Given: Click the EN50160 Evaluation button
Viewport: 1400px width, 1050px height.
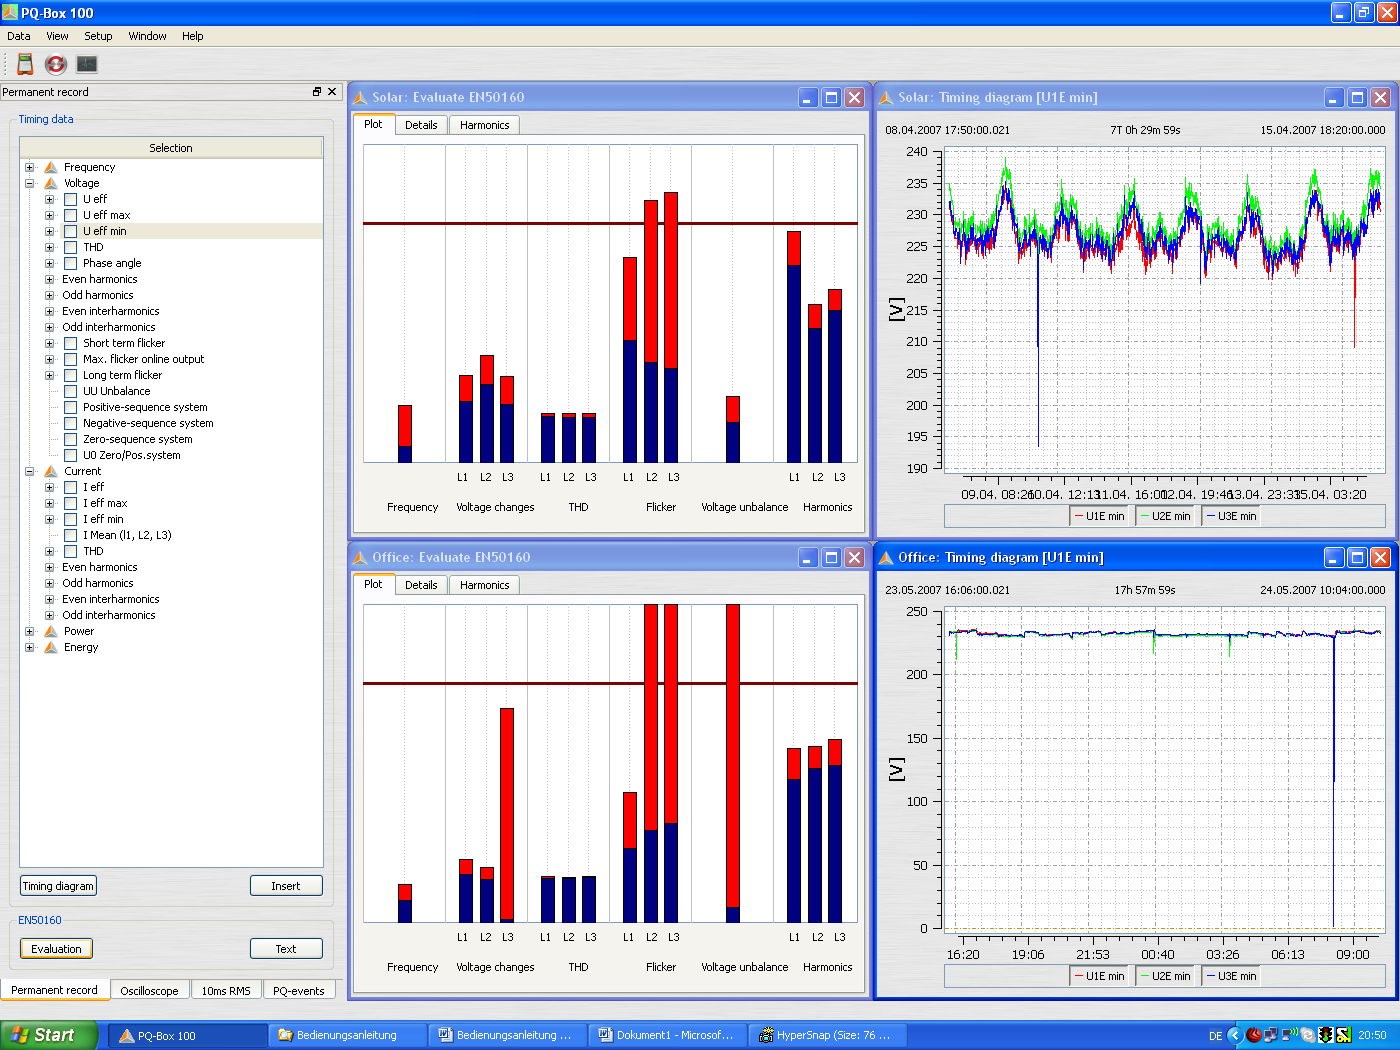Looking at the screenshot, I should click(56, 949).
